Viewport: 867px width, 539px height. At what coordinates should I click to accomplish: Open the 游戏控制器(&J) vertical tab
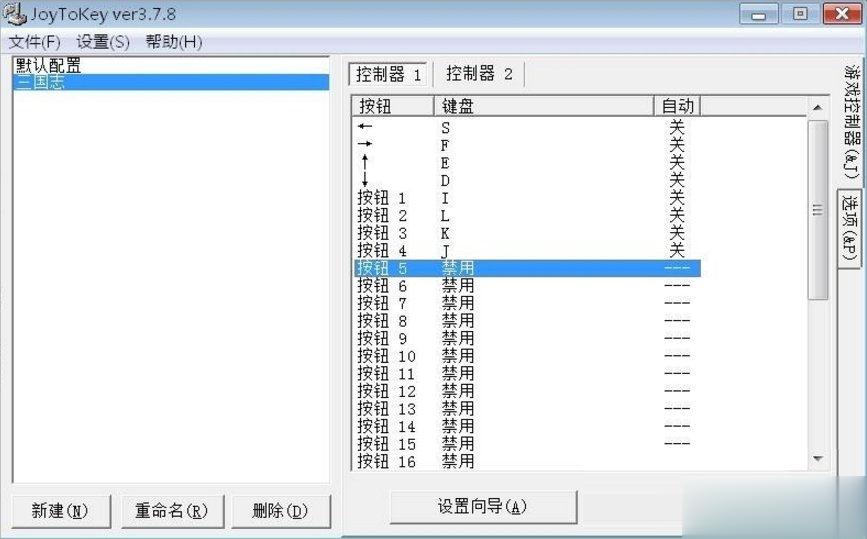(851, 122)
